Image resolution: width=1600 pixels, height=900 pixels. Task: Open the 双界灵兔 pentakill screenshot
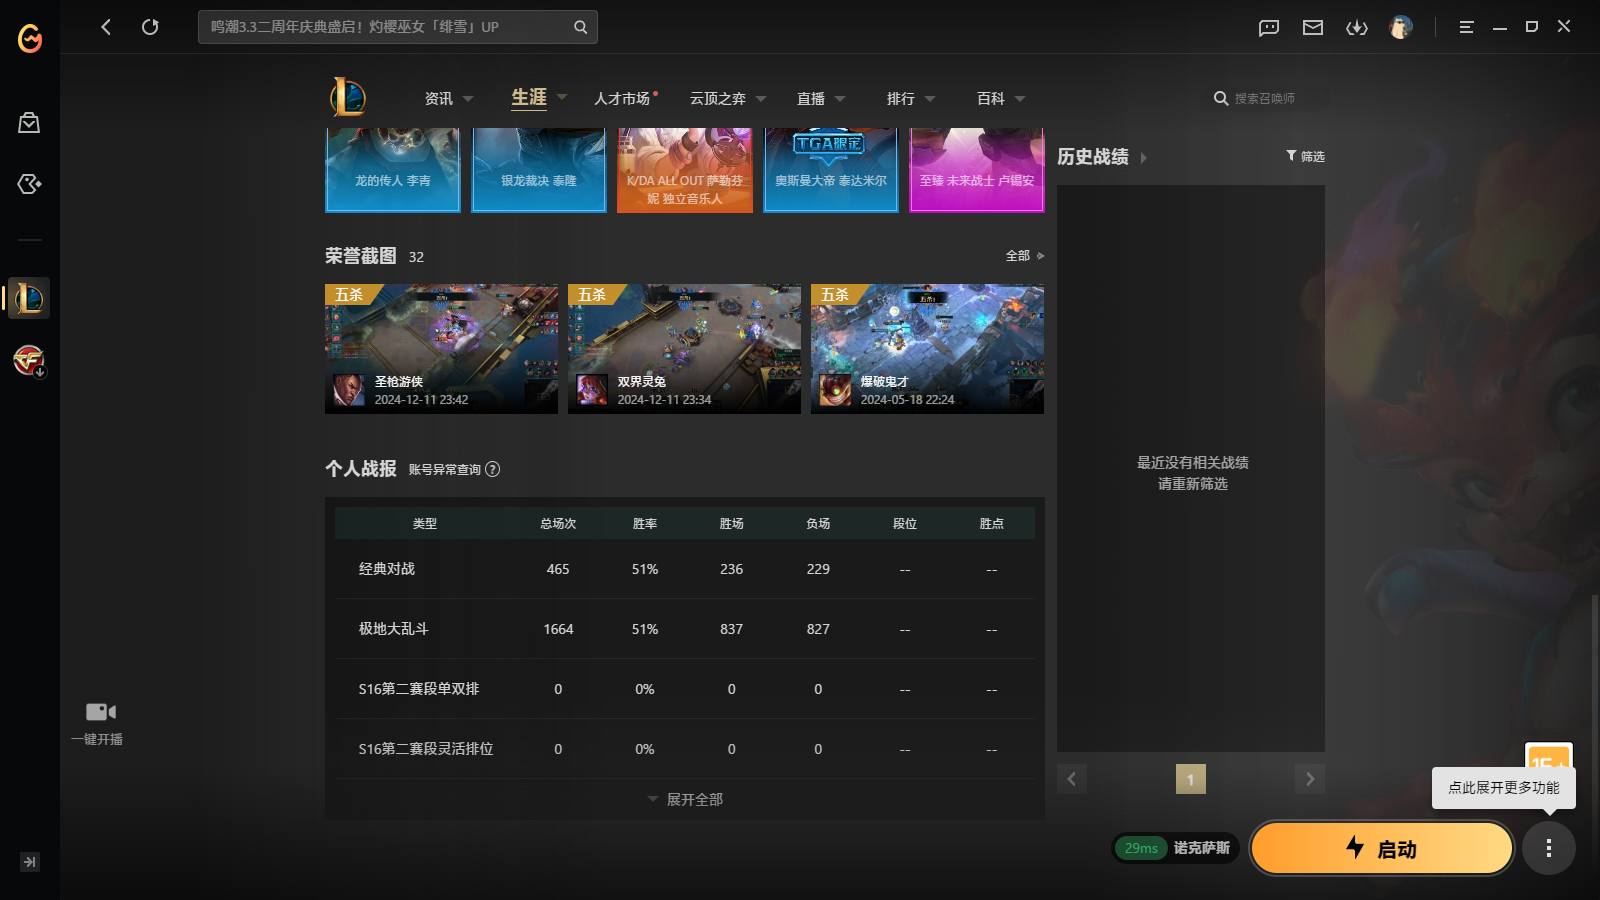[x=684, y=349]
